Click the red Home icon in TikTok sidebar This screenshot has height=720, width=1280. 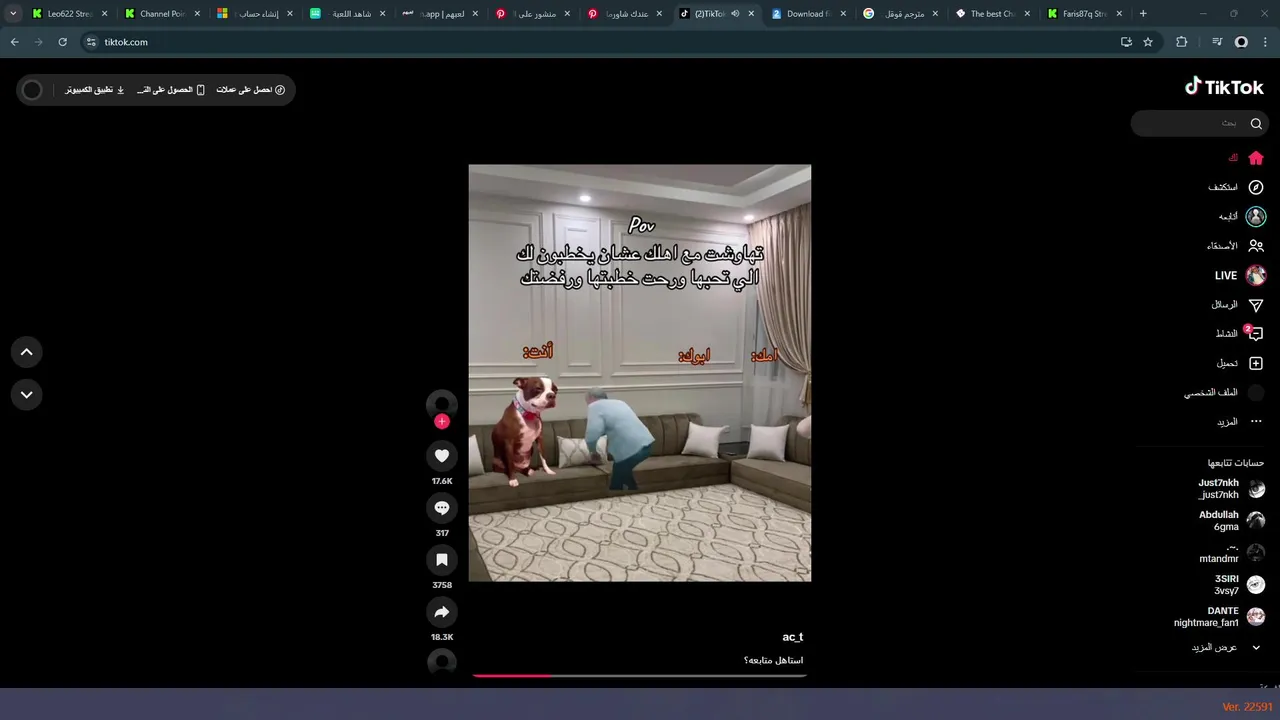coord(1256,158)
